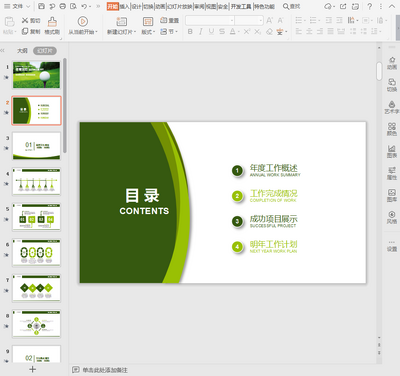
Task: Open the font size dropdown
Action: (261, 21)
